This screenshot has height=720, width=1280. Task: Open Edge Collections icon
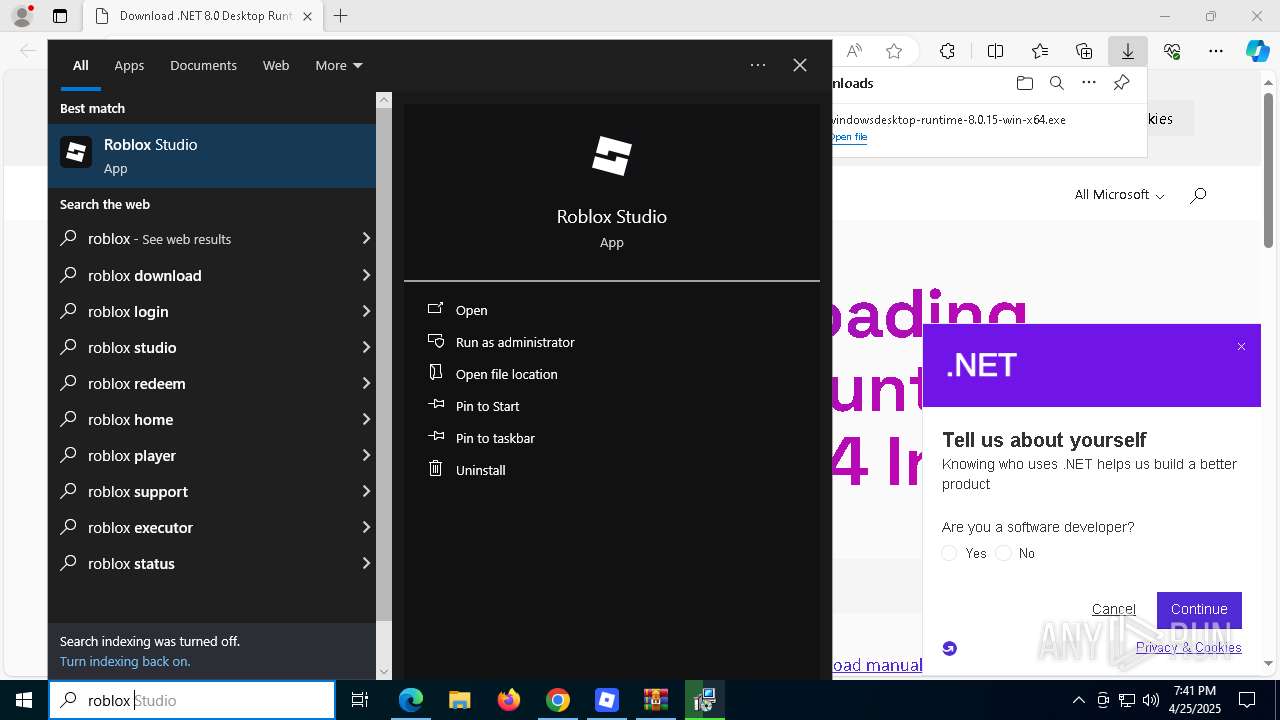click(1084, 51)
